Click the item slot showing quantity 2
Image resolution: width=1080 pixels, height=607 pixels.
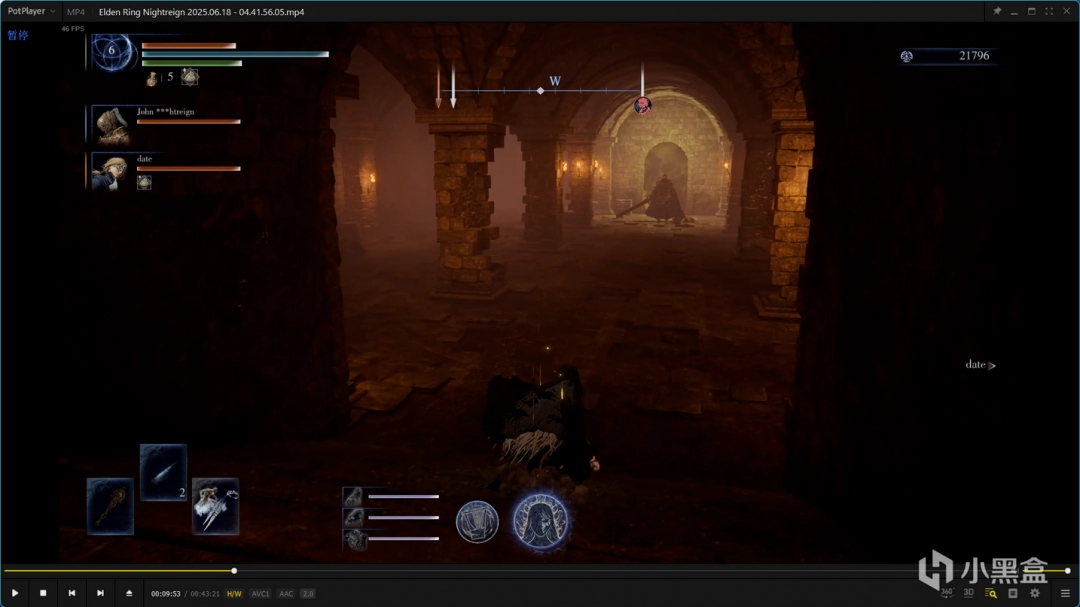click(163, 472)
